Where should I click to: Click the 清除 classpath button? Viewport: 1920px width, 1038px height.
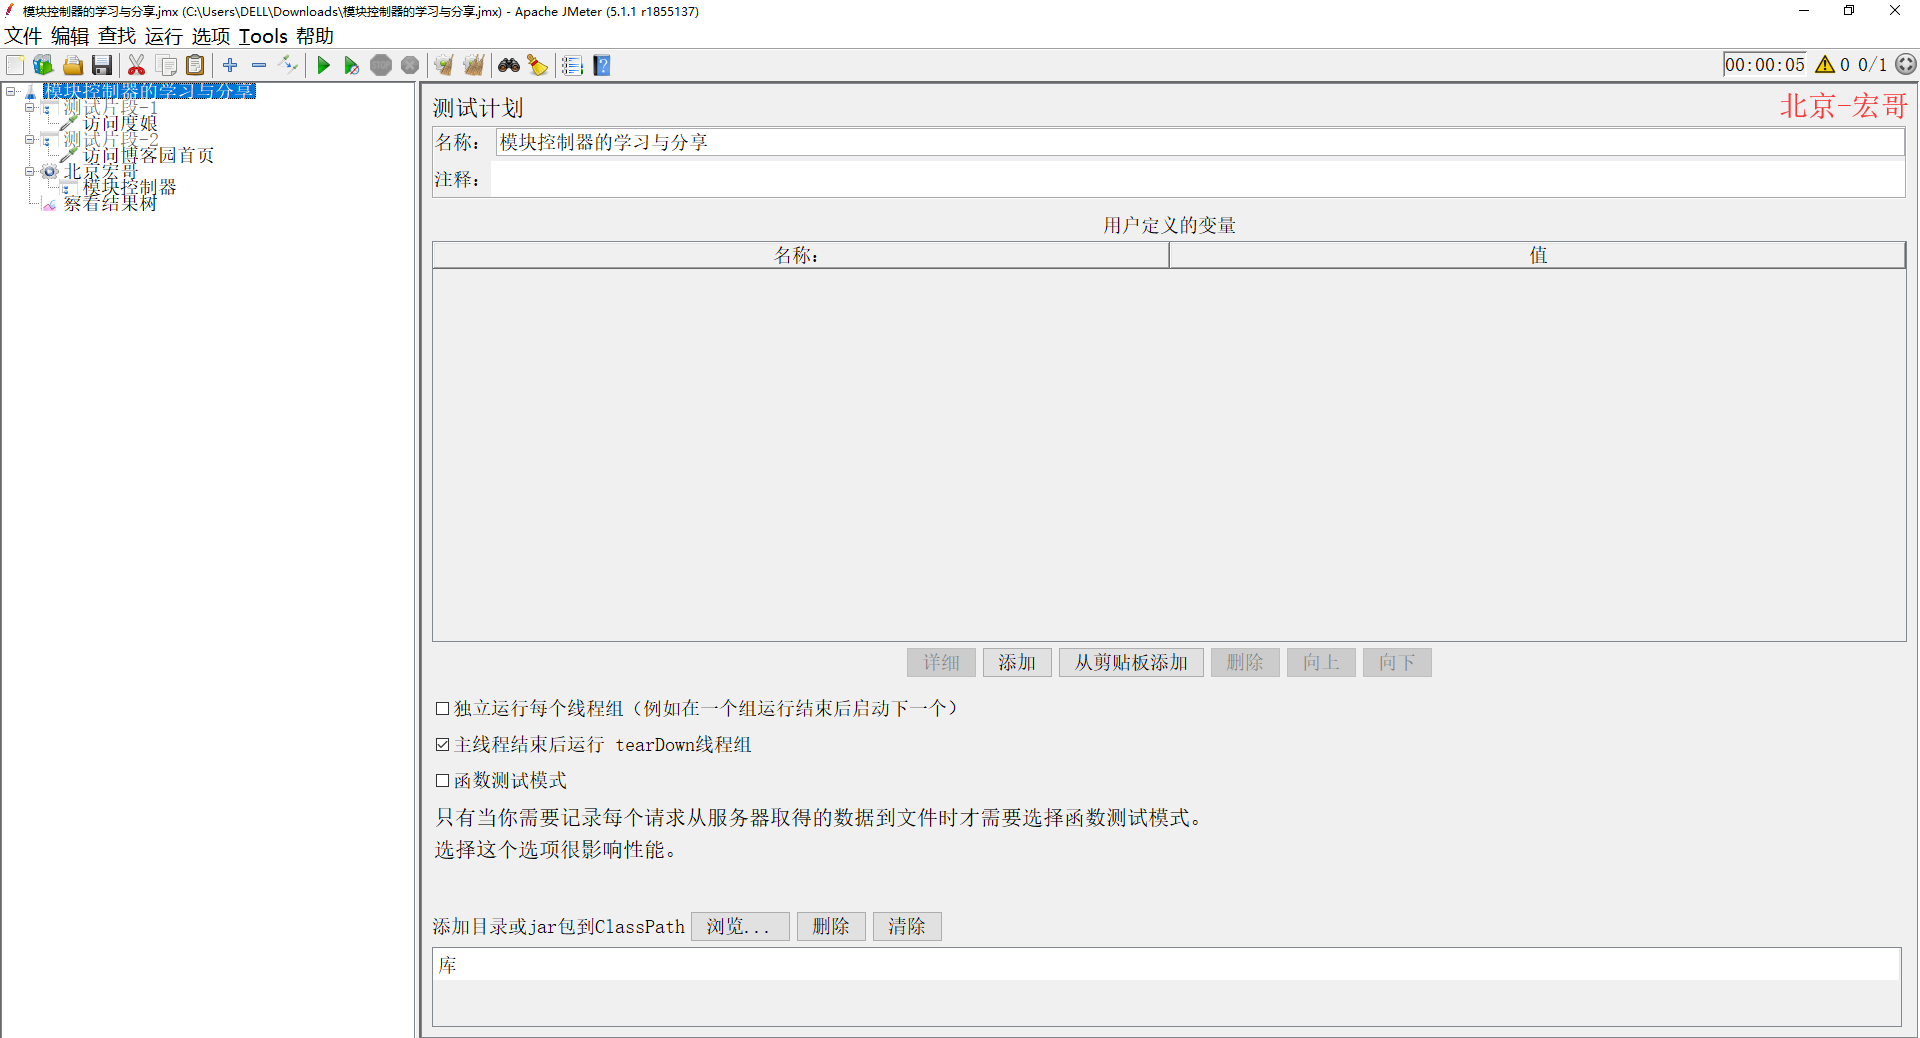[x=907, y=926]
